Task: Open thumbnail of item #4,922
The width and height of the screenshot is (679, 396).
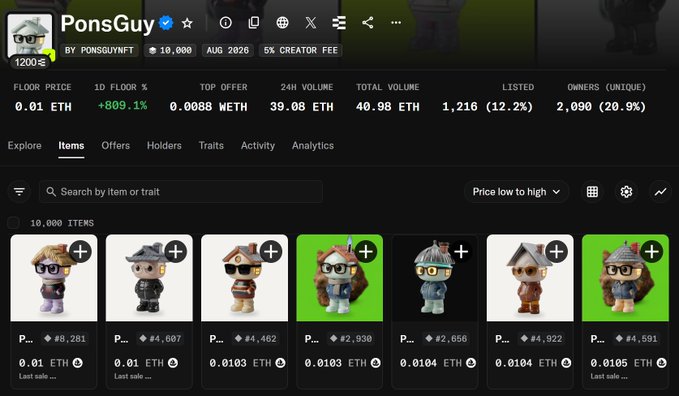Action: tap(530, 278)
